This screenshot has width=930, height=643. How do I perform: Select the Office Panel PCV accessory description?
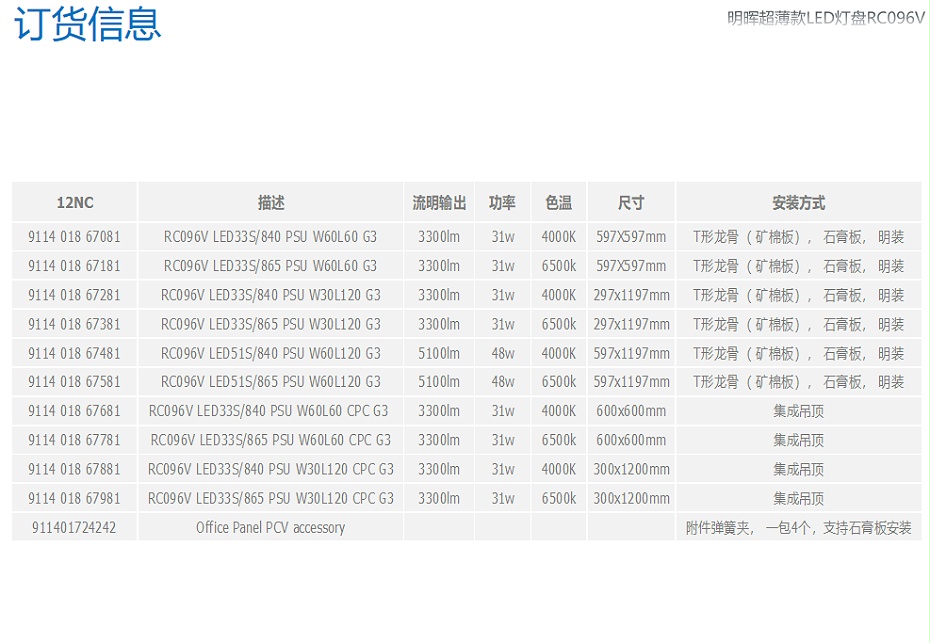pos(270,527)
